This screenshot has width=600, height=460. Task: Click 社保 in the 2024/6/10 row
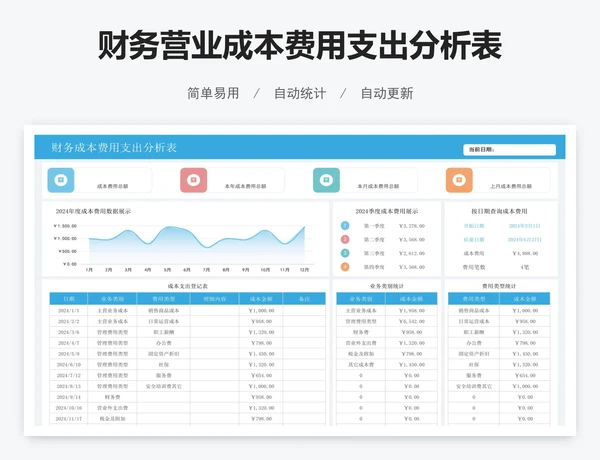[164, 364]
